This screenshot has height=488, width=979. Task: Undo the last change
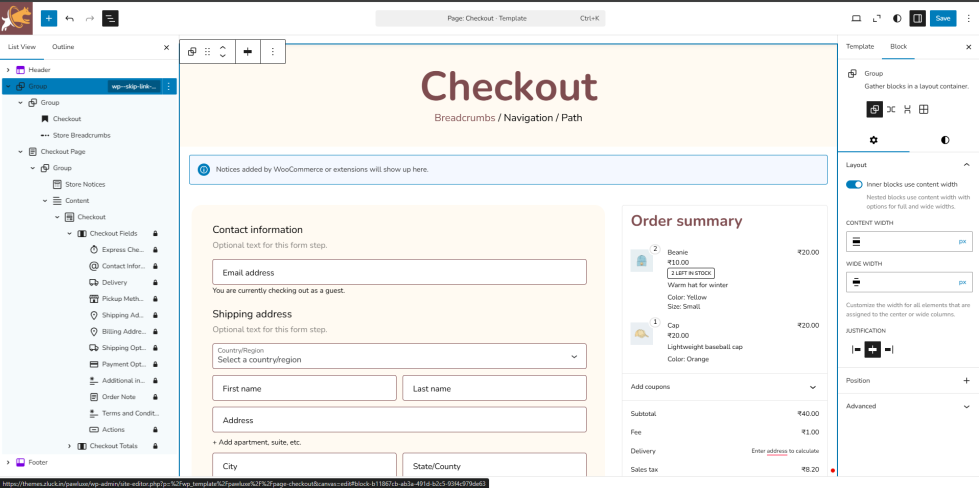click(x=69, y=19)
